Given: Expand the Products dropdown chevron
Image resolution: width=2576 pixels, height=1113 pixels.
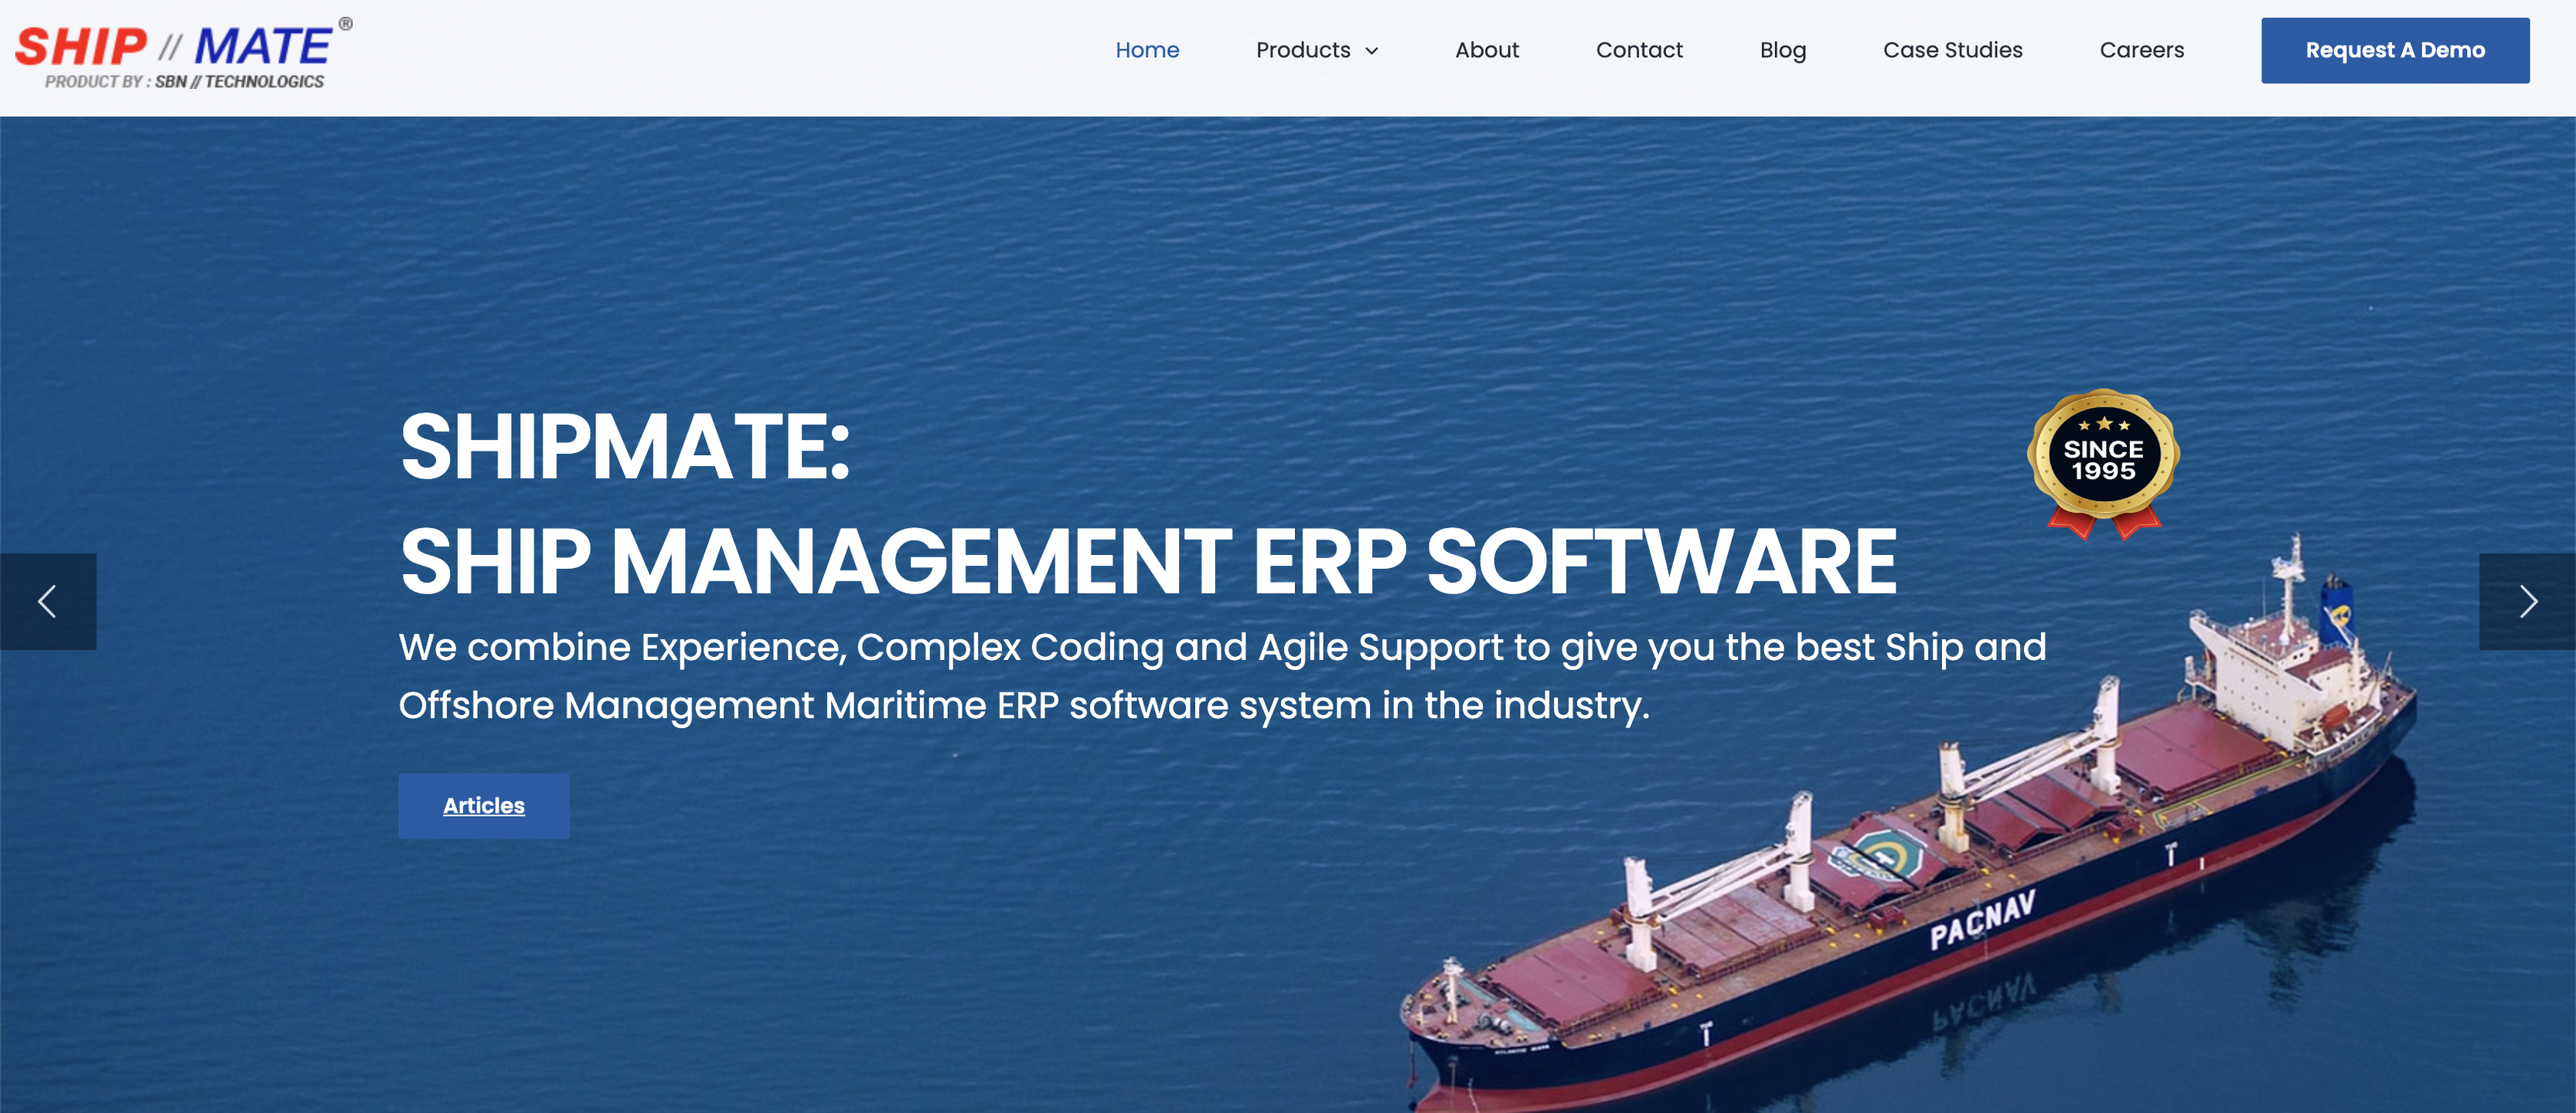Looking at the screenshot, I should pos(1372,51).
